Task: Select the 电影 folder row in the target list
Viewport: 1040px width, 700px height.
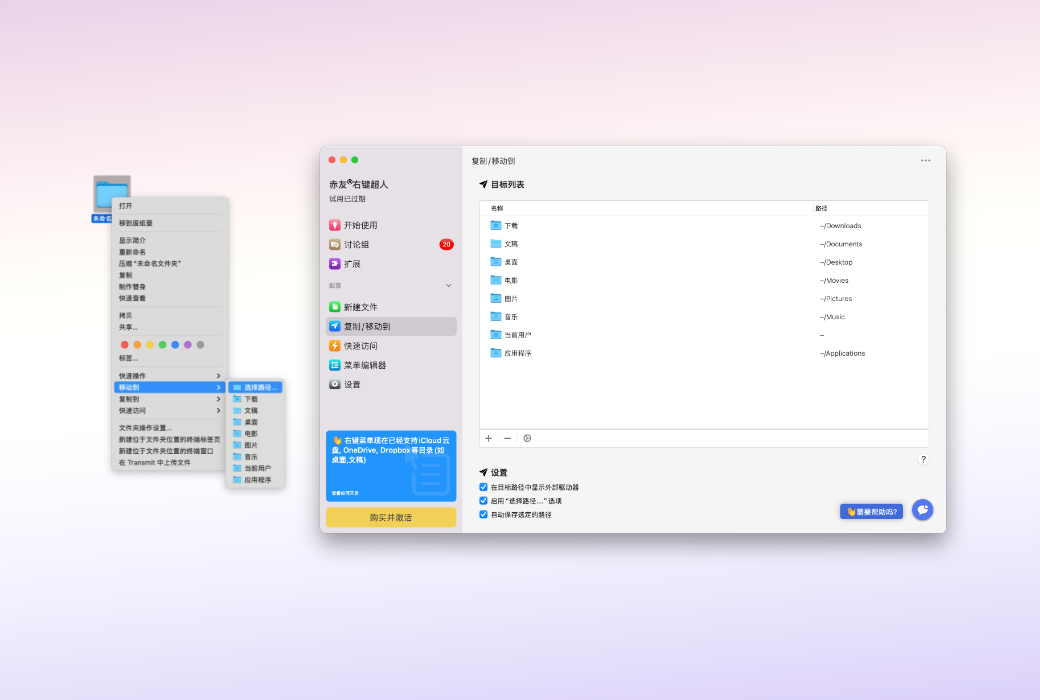Action: point(704,281)
